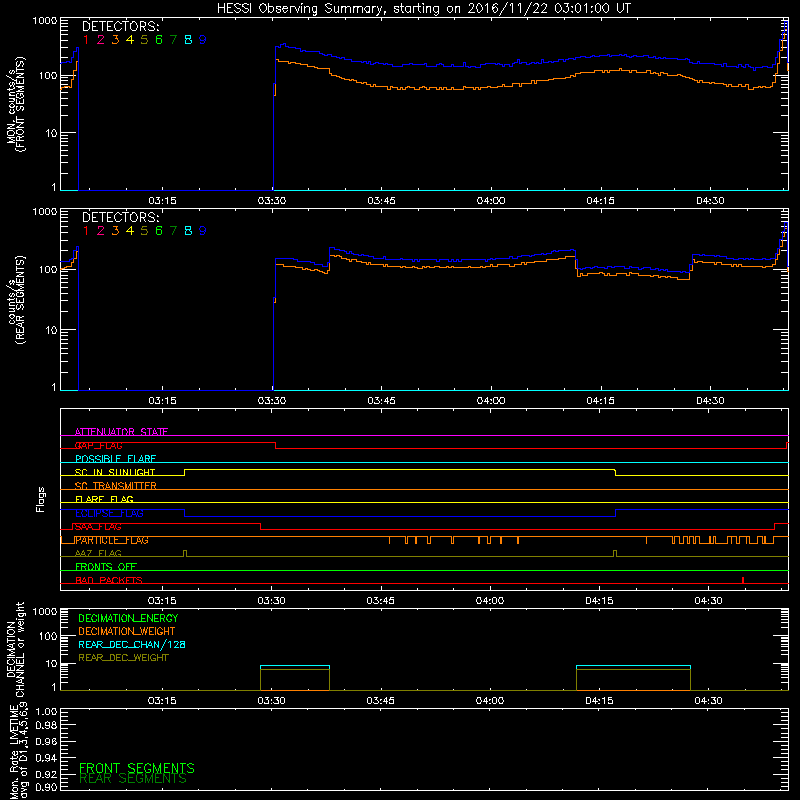Click the 0.98 tick on the livetime axis
This screenshot has height=800, width=800.
[46, 726]
